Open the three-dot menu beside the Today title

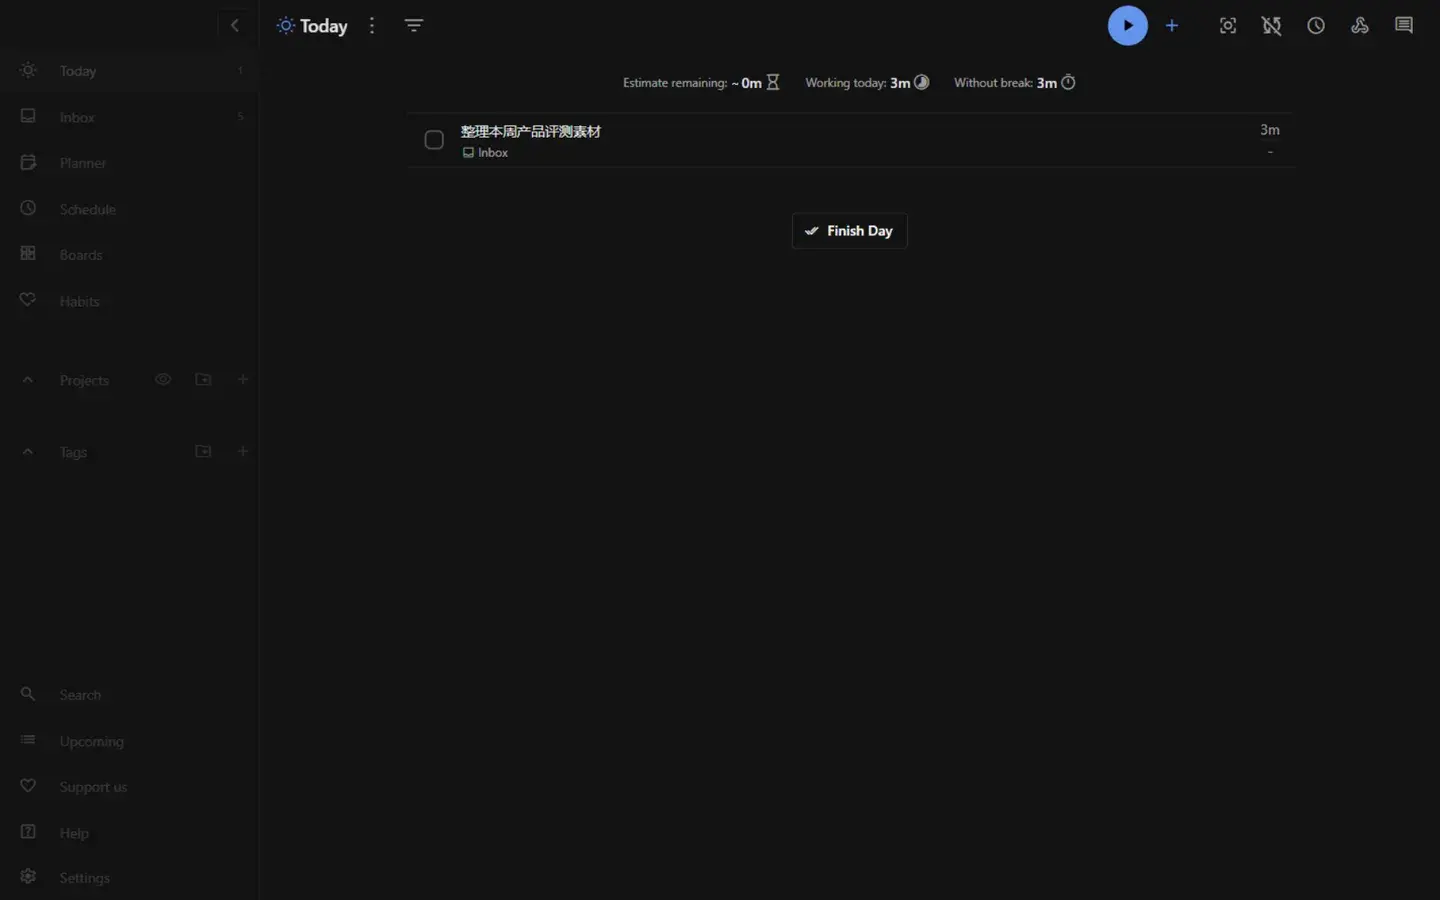[372, 26]
